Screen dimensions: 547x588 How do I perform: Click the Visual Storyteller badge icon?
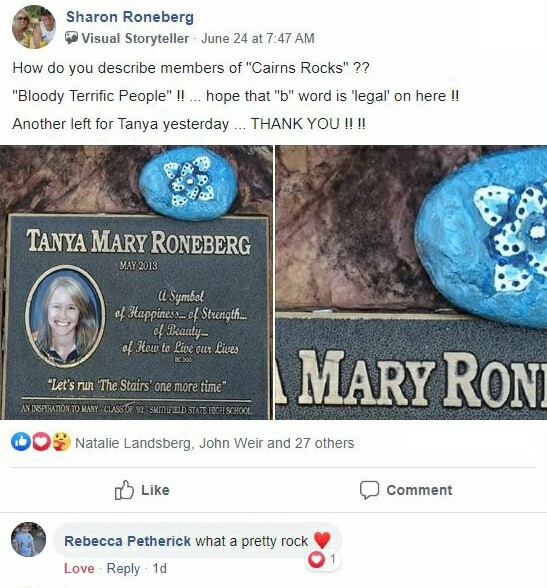(x=71, y=38)
